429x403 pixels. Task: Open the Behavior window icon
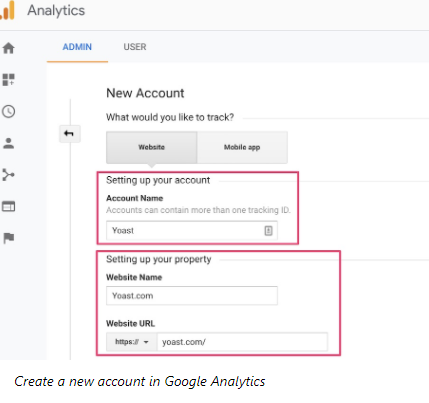tap(9, 206)
